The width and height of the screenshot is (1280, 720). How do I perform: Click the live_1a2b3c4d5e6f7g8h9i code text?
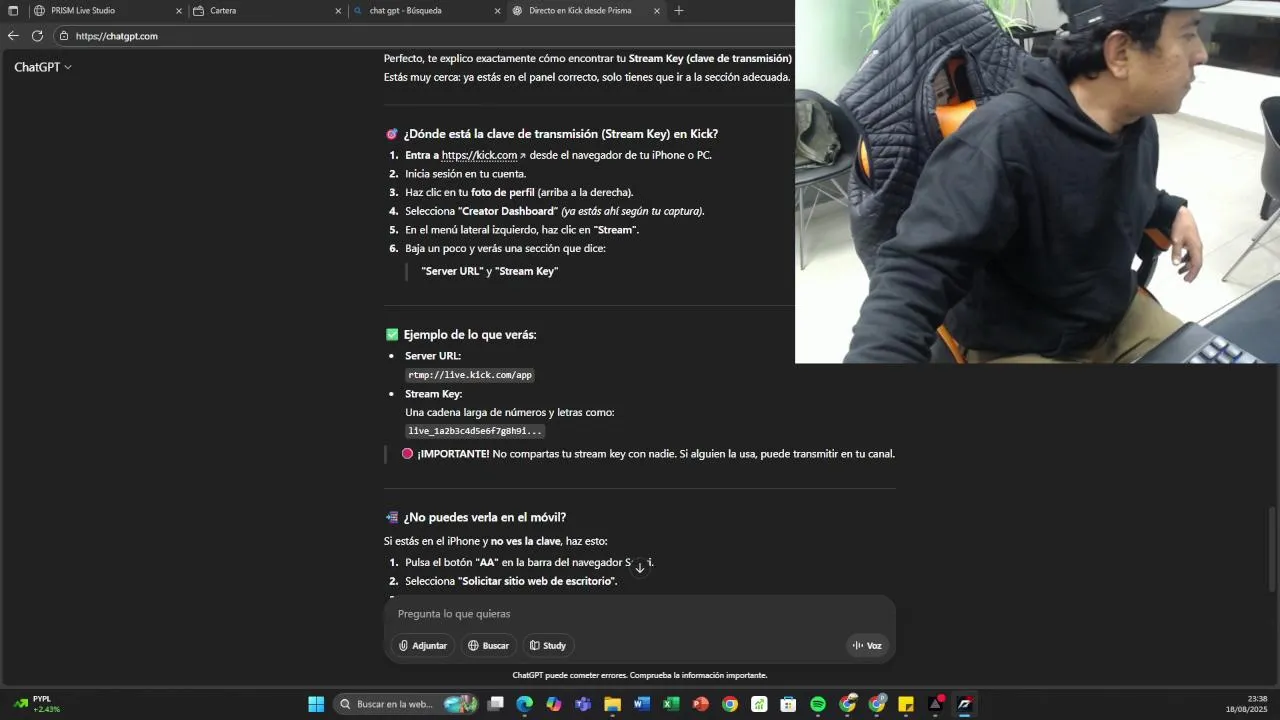tap(475, 431)
